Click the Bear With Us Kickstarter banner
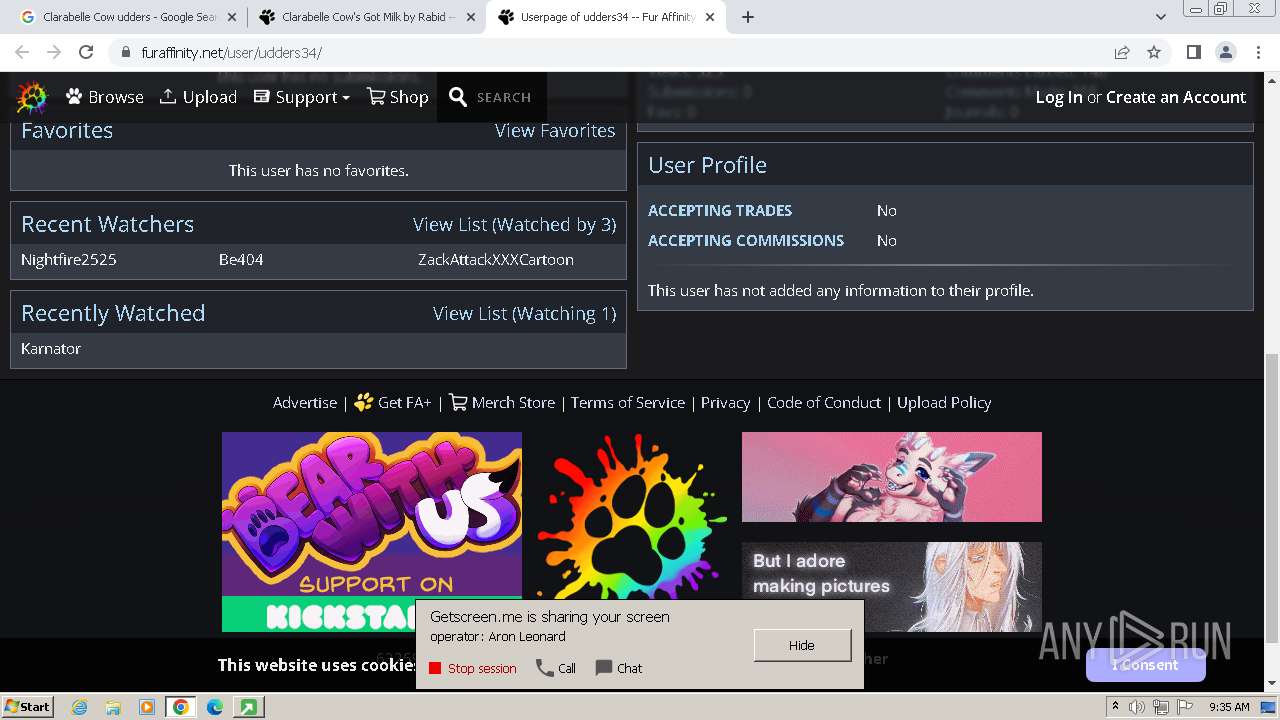This screenshot has width=1280, height=720. click(x=372, y=531)
